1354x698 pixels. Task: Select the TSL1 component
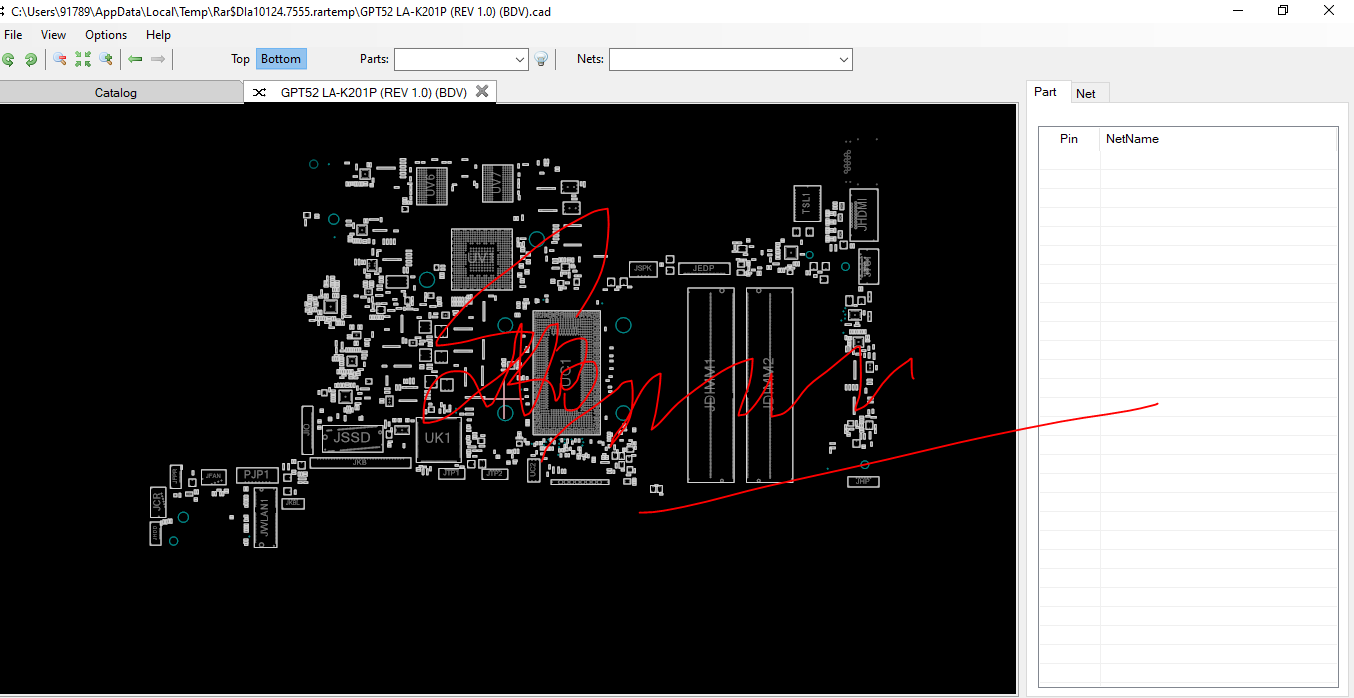[x=806, y=204]
